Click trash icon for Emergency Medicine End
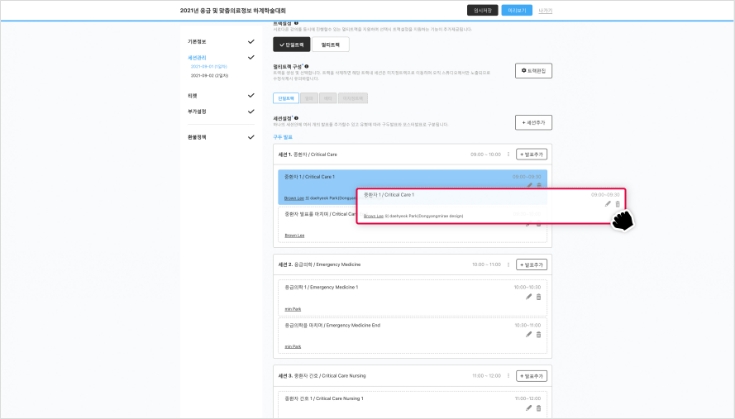The width and height of the screenshot is (735, 419). (x=539, y=334)
